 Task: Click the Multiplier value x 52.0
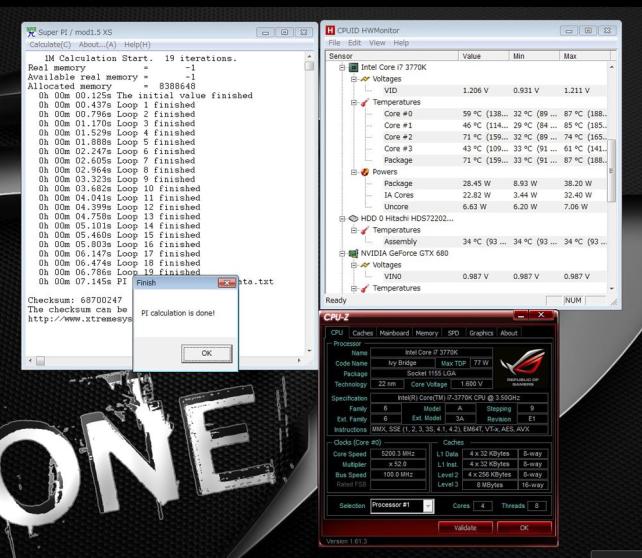398,464
